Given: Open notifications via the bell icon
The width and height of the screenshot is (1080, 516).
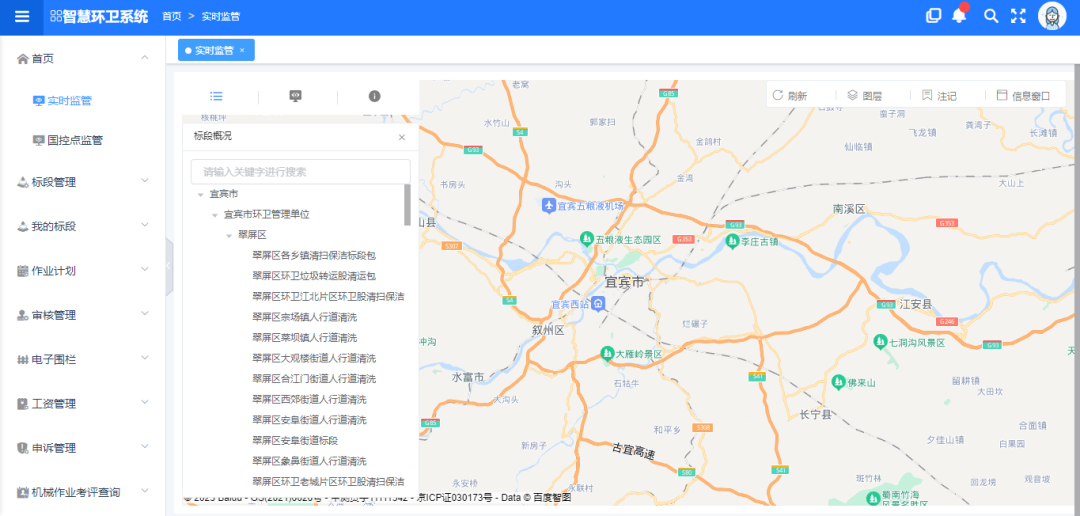Looking at the screenshot, I should 959,16.
